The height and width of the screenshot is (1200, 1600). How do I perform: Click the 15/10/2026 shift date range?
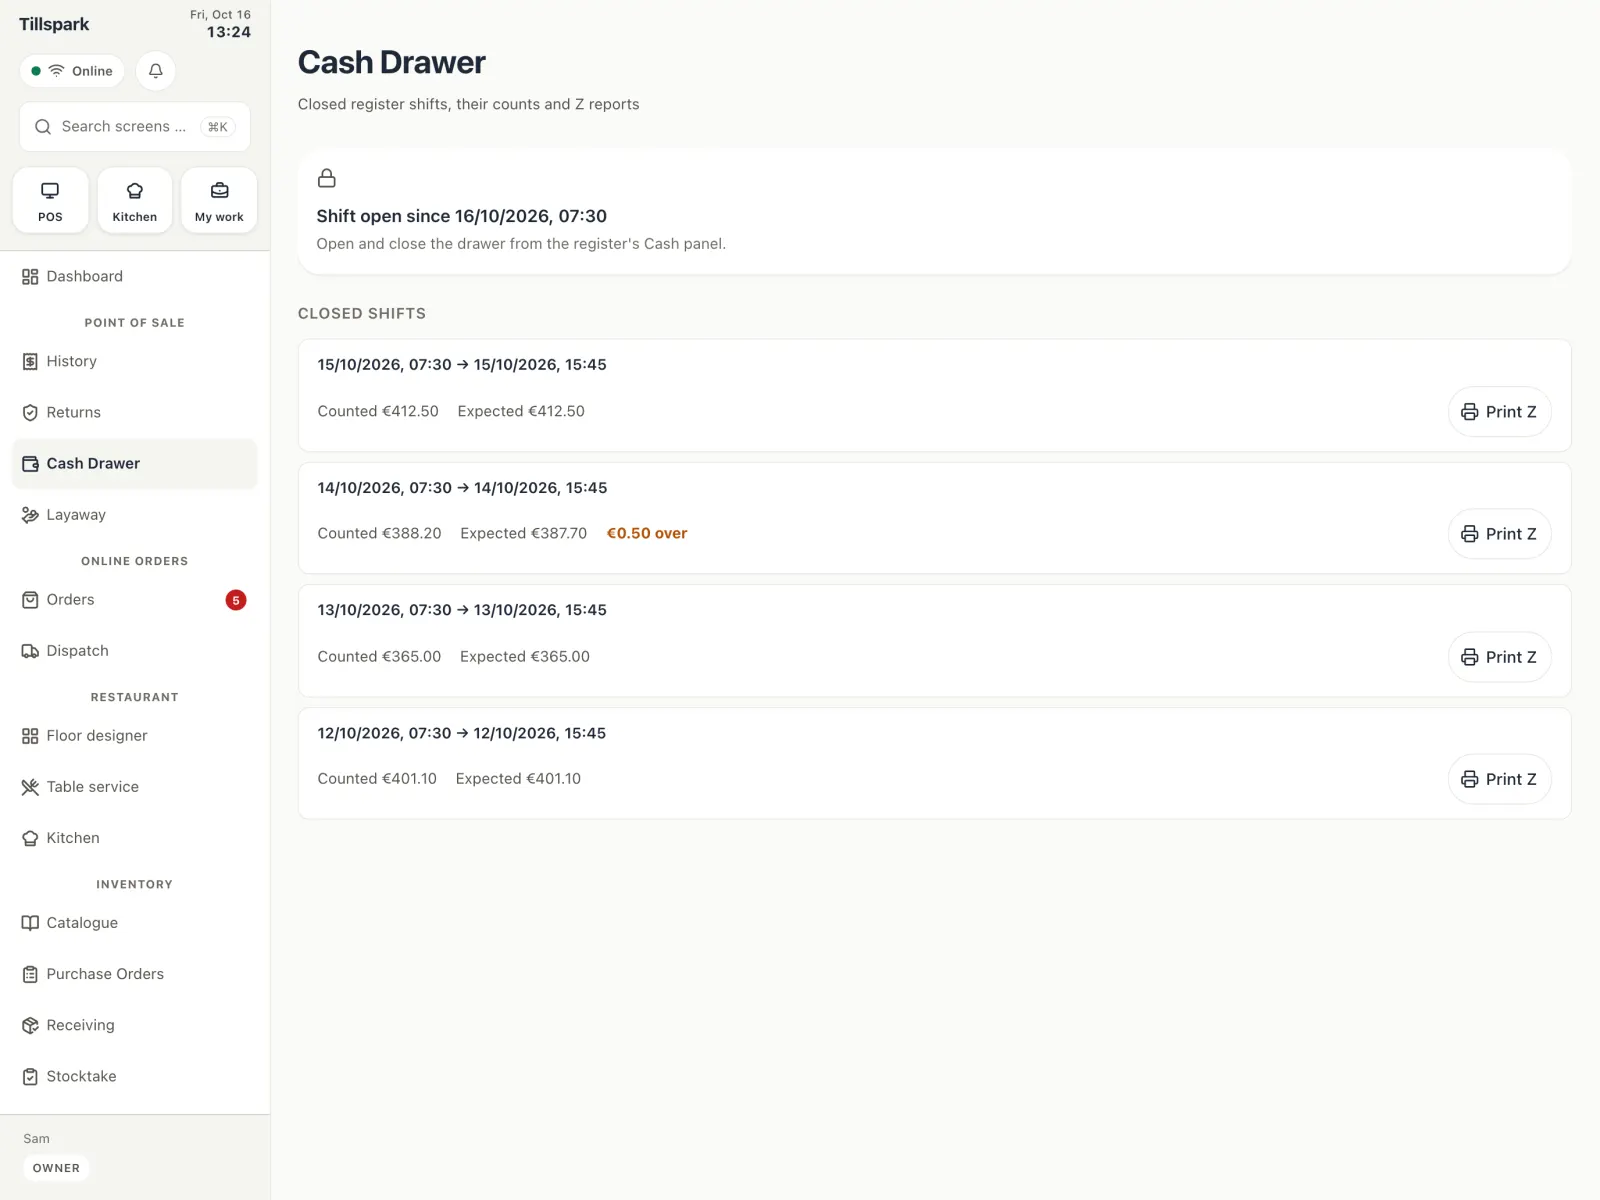pos(462,365)
